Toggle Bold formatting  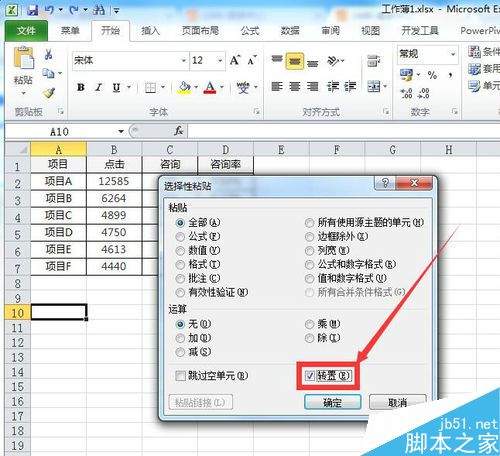point(81,87)
